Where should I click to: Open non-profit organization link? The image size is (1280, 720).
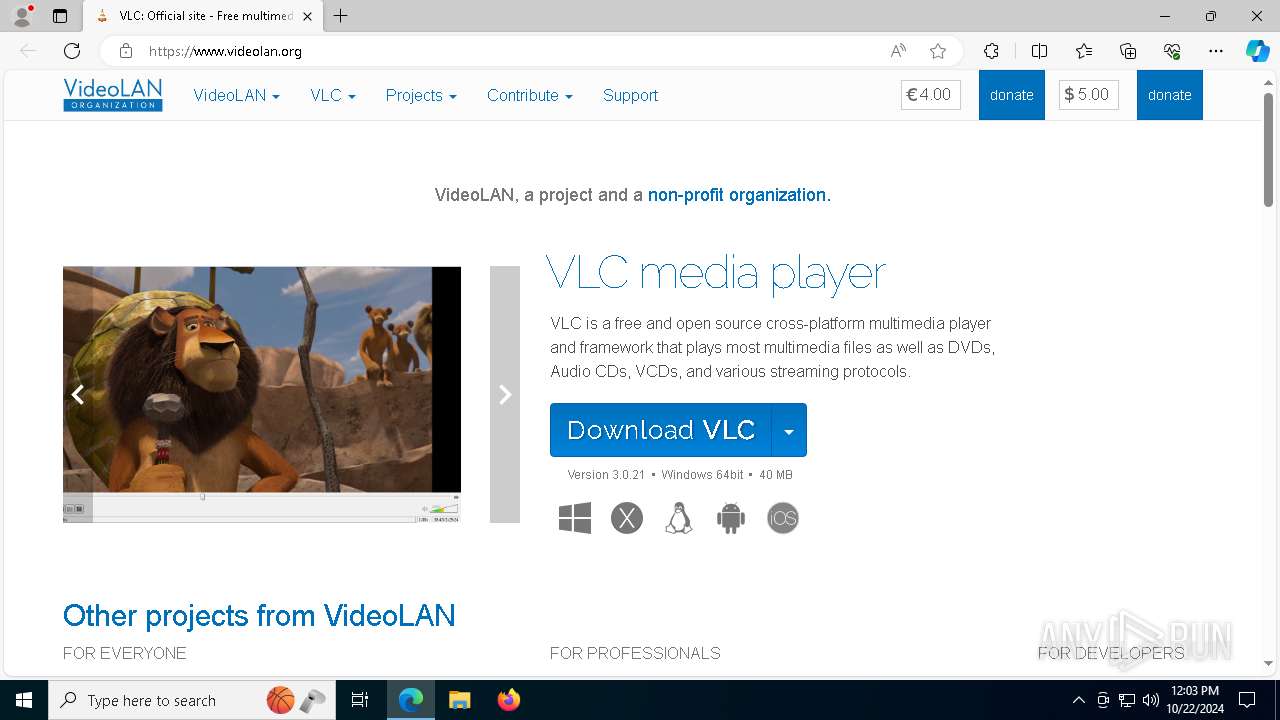pyautogui.click(x=739, y=195)
